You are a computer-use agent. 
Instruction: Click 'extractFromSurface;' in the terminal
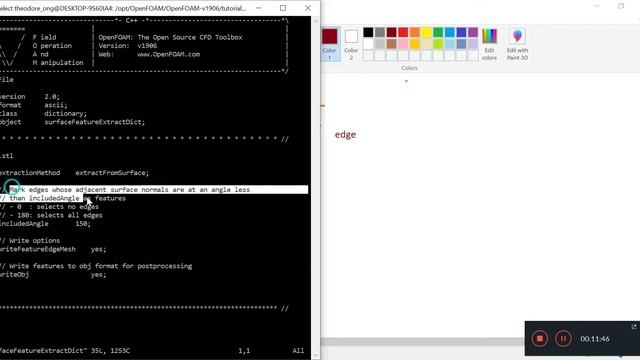(x=112, y=173)
